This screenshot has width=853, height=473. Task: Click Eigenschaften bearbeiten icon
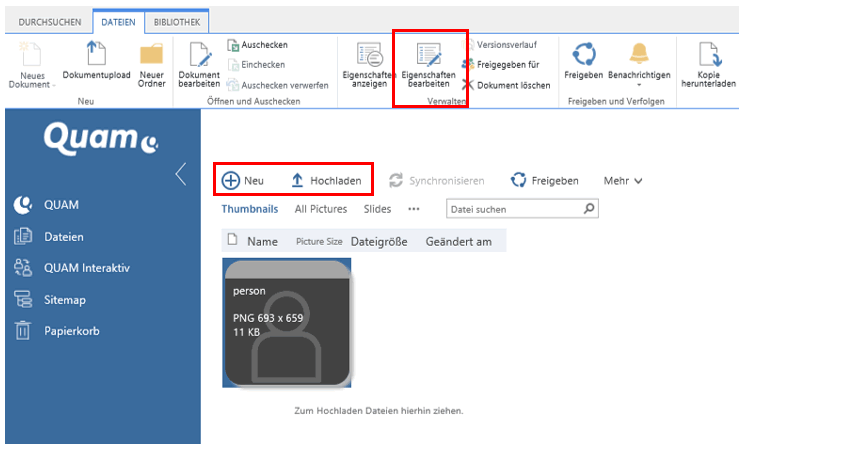[429, 56]
